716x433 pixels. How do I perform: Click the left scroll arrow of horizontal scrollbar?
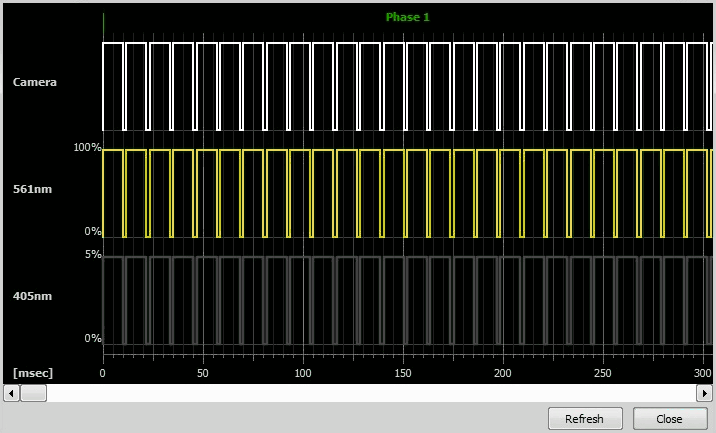pyautogui.click(x=11, y=393)
